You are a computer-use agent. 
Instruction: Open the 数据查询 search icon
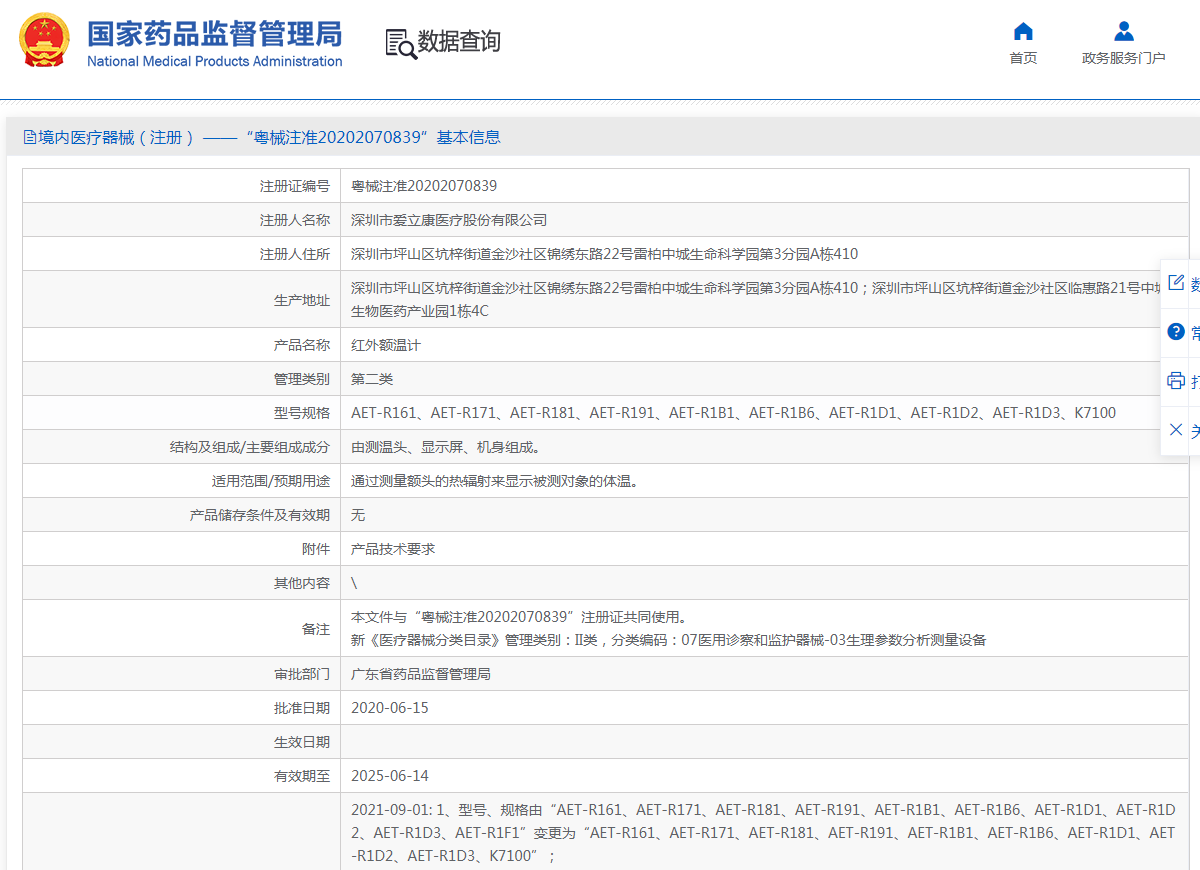click(401, 43)
